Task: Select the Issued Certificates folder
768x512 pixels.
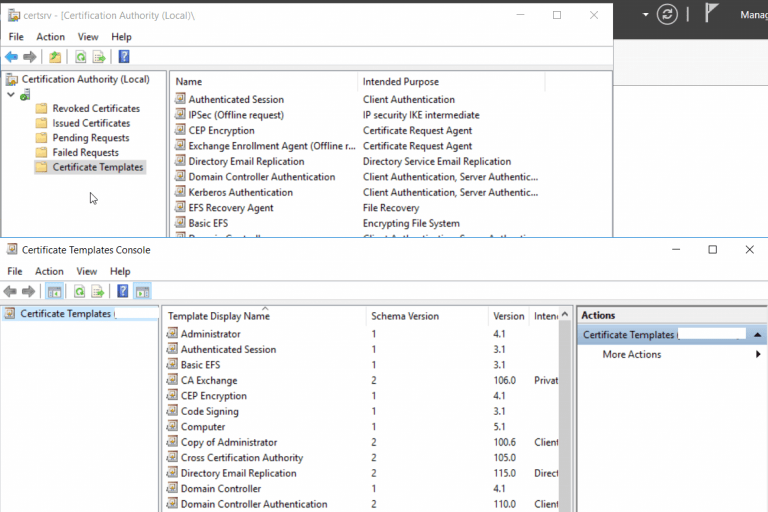Action: click(x=91, y=123)
